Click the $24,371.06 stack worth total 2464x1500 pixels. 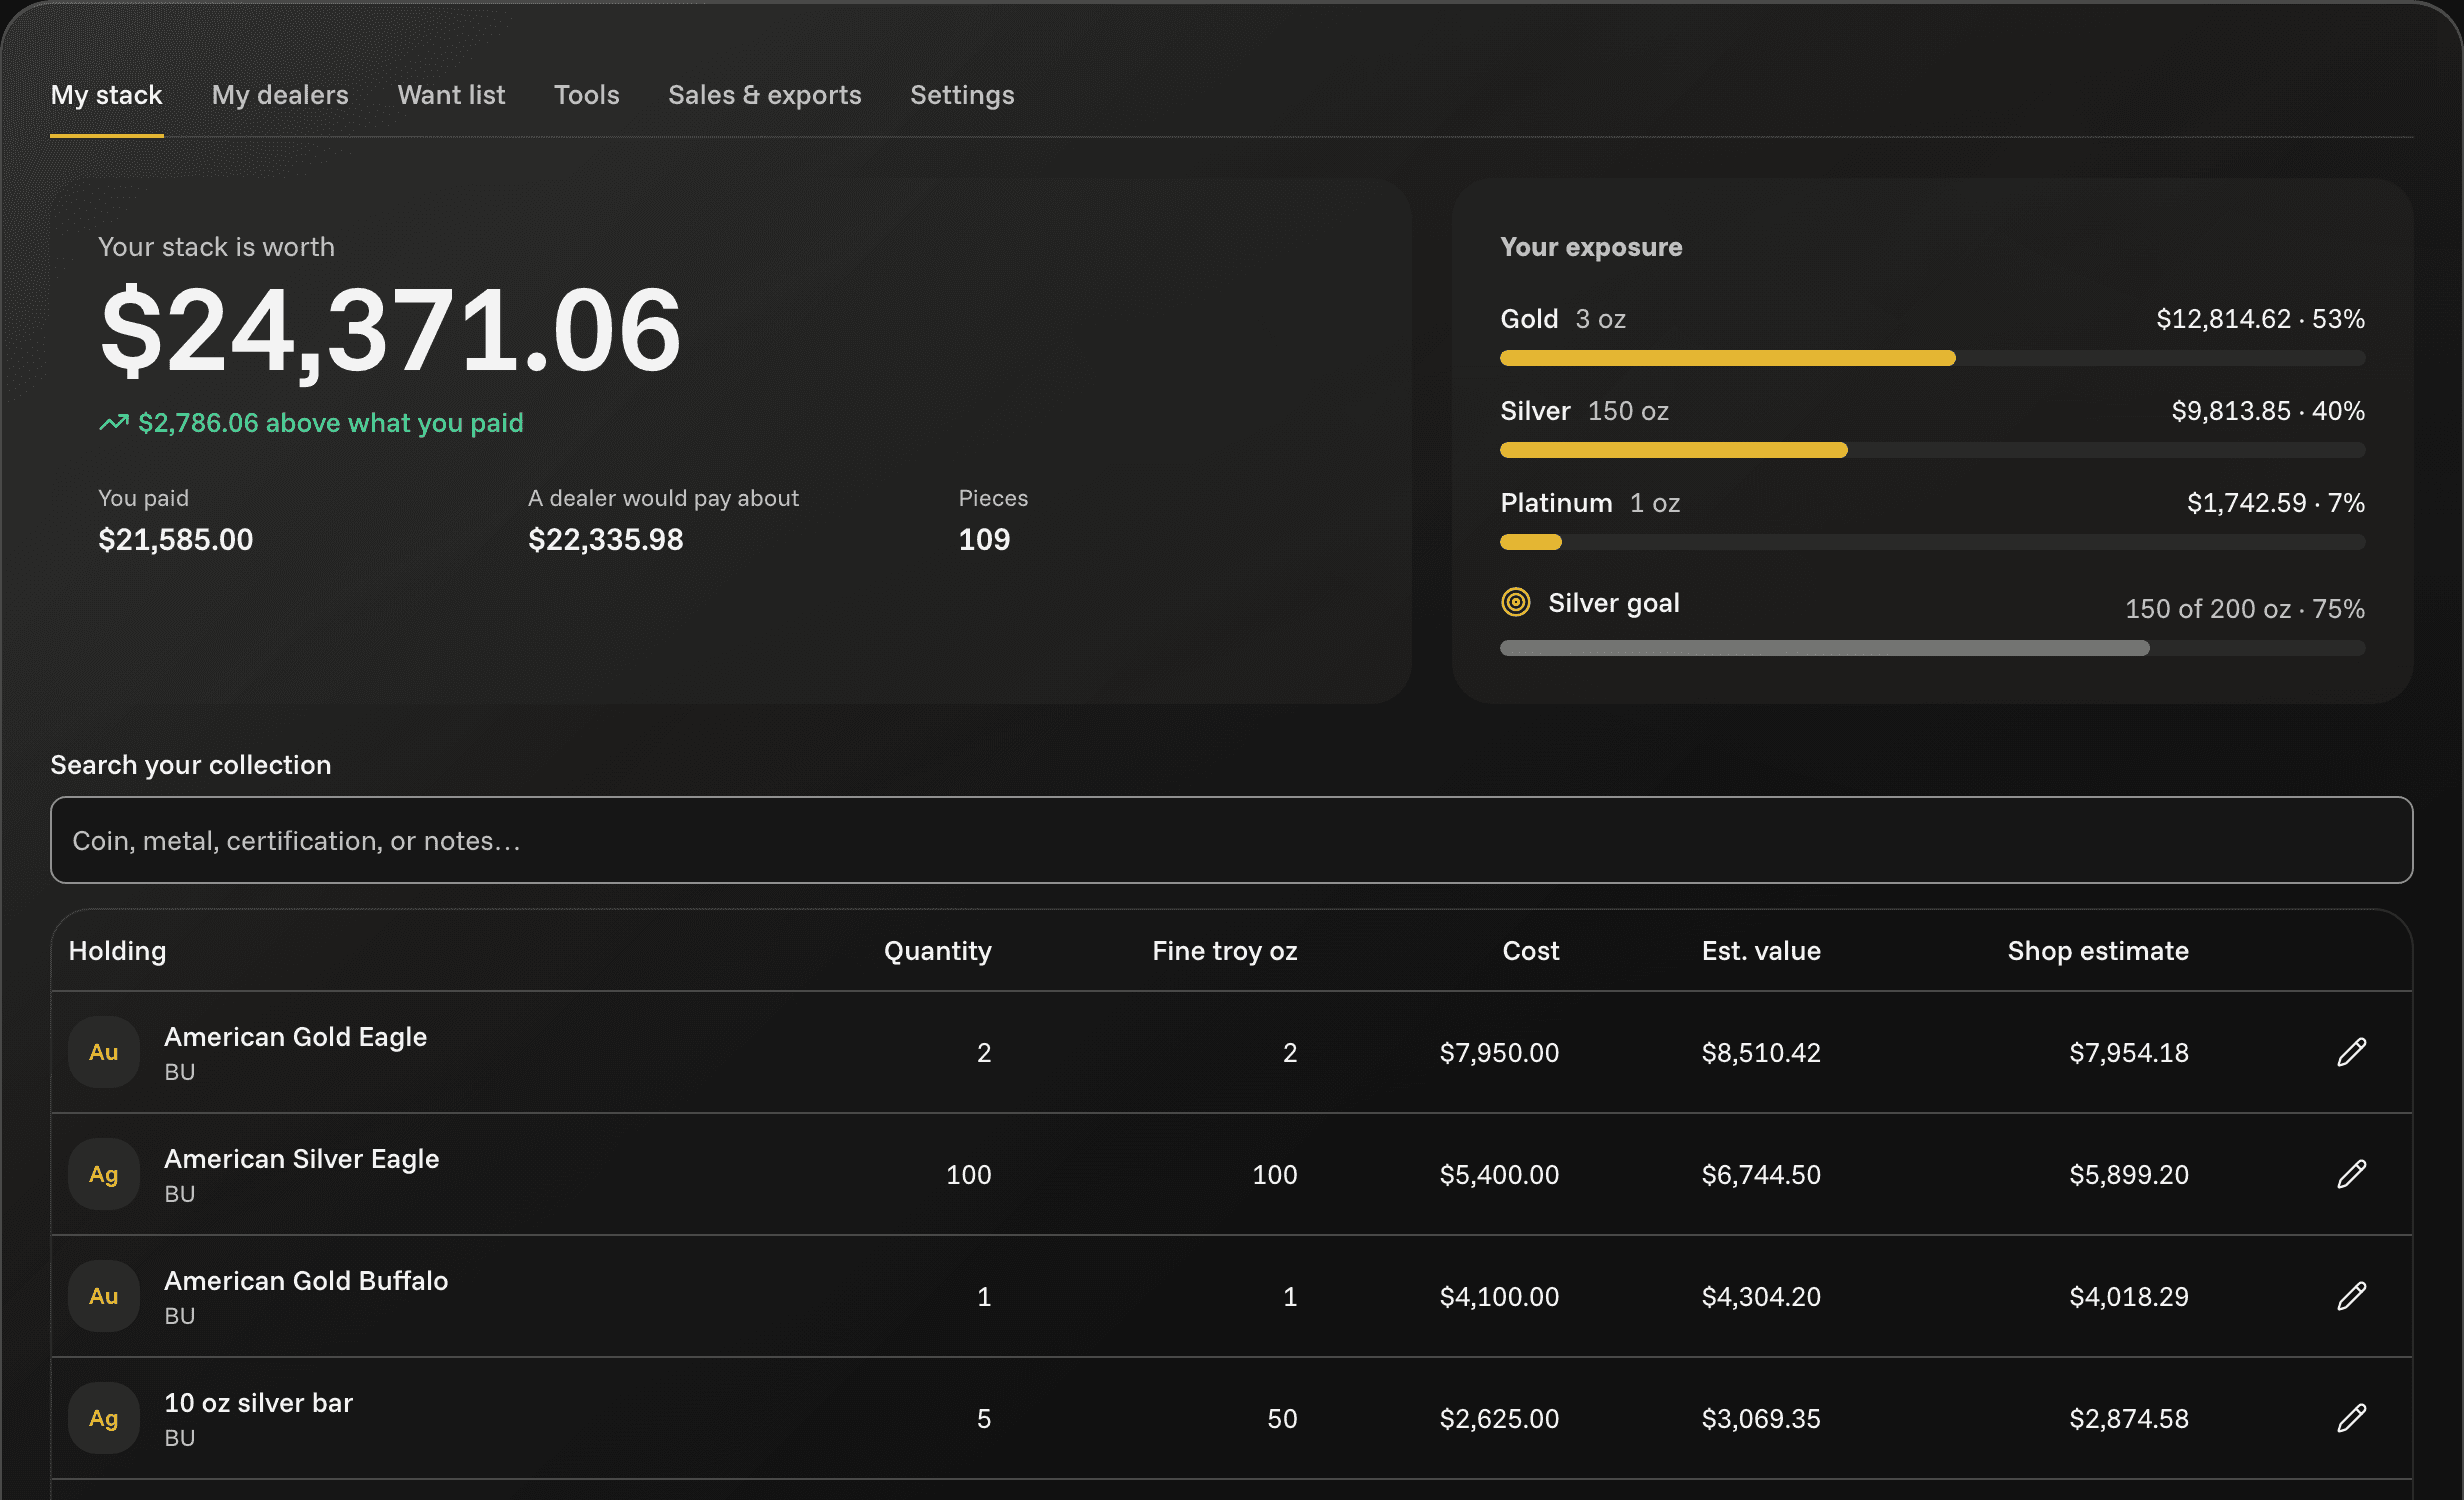pos(391,330)
